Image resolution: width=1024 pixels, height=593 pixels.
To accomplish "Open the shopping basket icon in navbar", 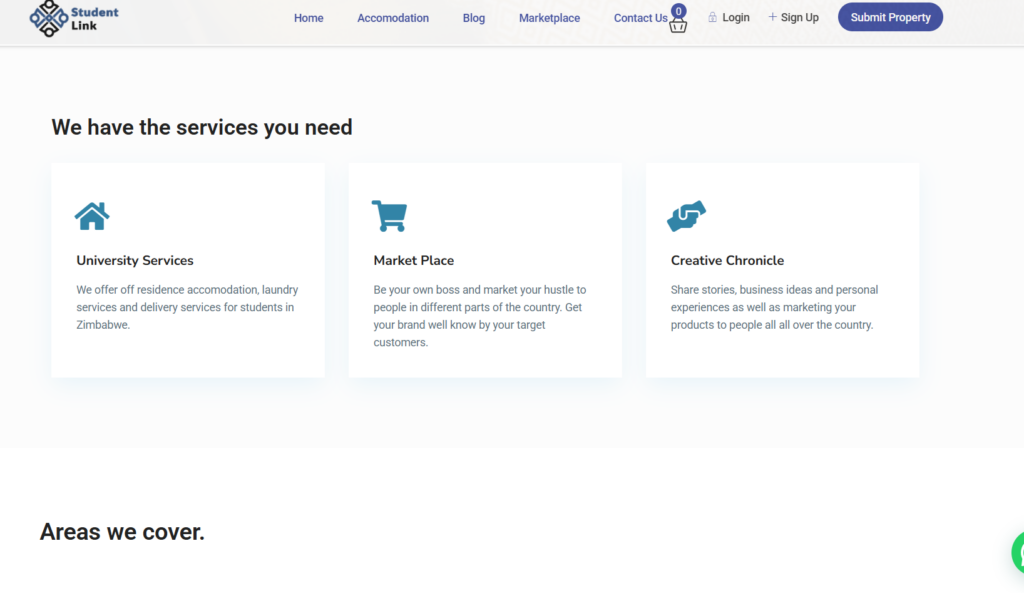I will pos(678,26).
